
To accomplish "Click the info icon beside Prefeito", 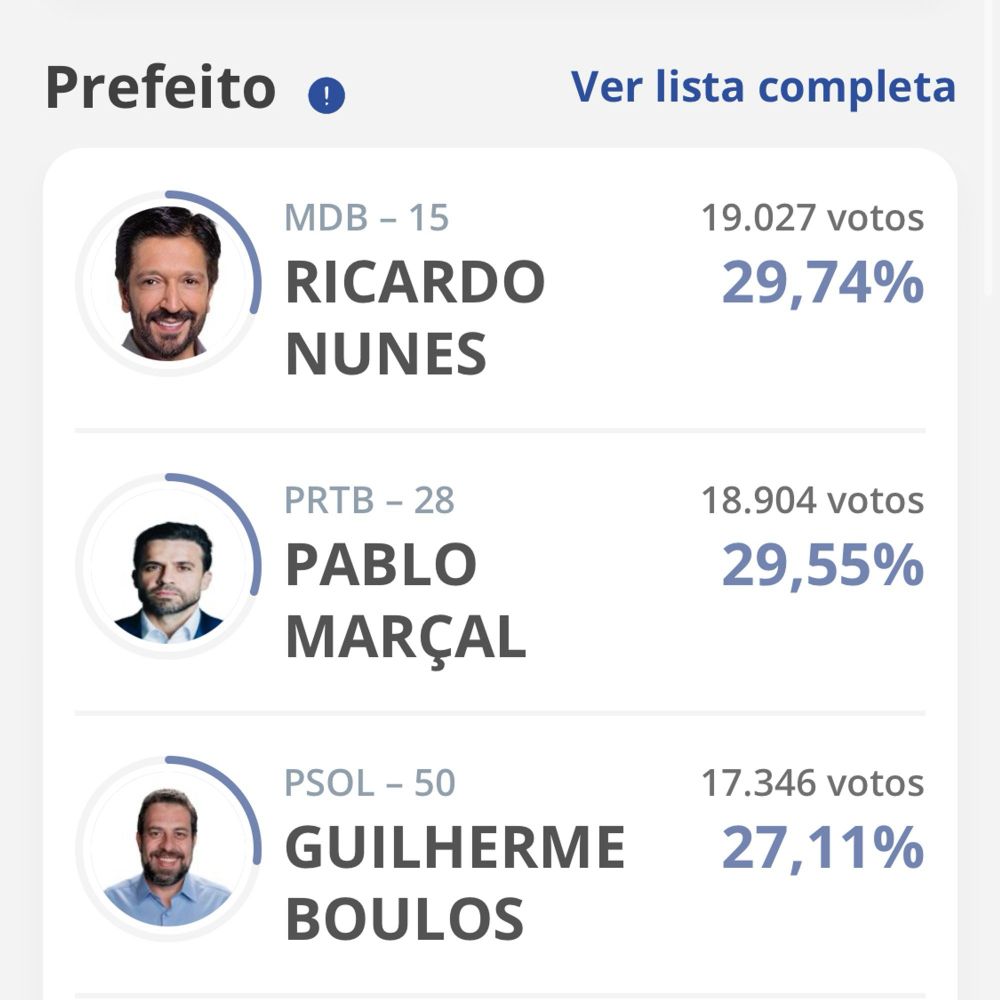I will [x=326, y=96].
